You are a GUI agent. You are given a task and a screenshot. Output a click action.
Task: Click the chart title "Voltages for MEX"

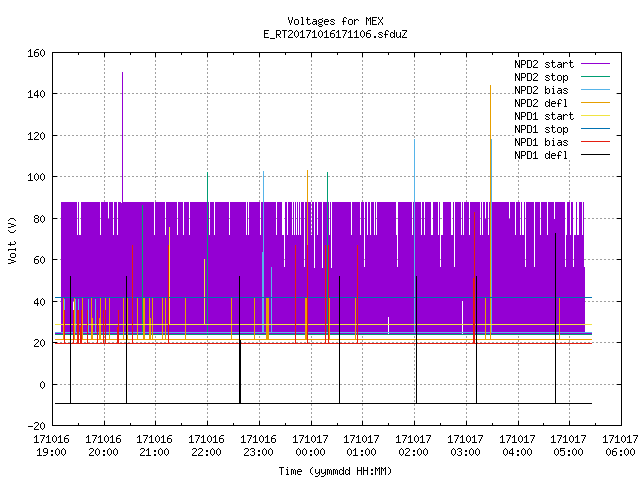coord(335,21)
